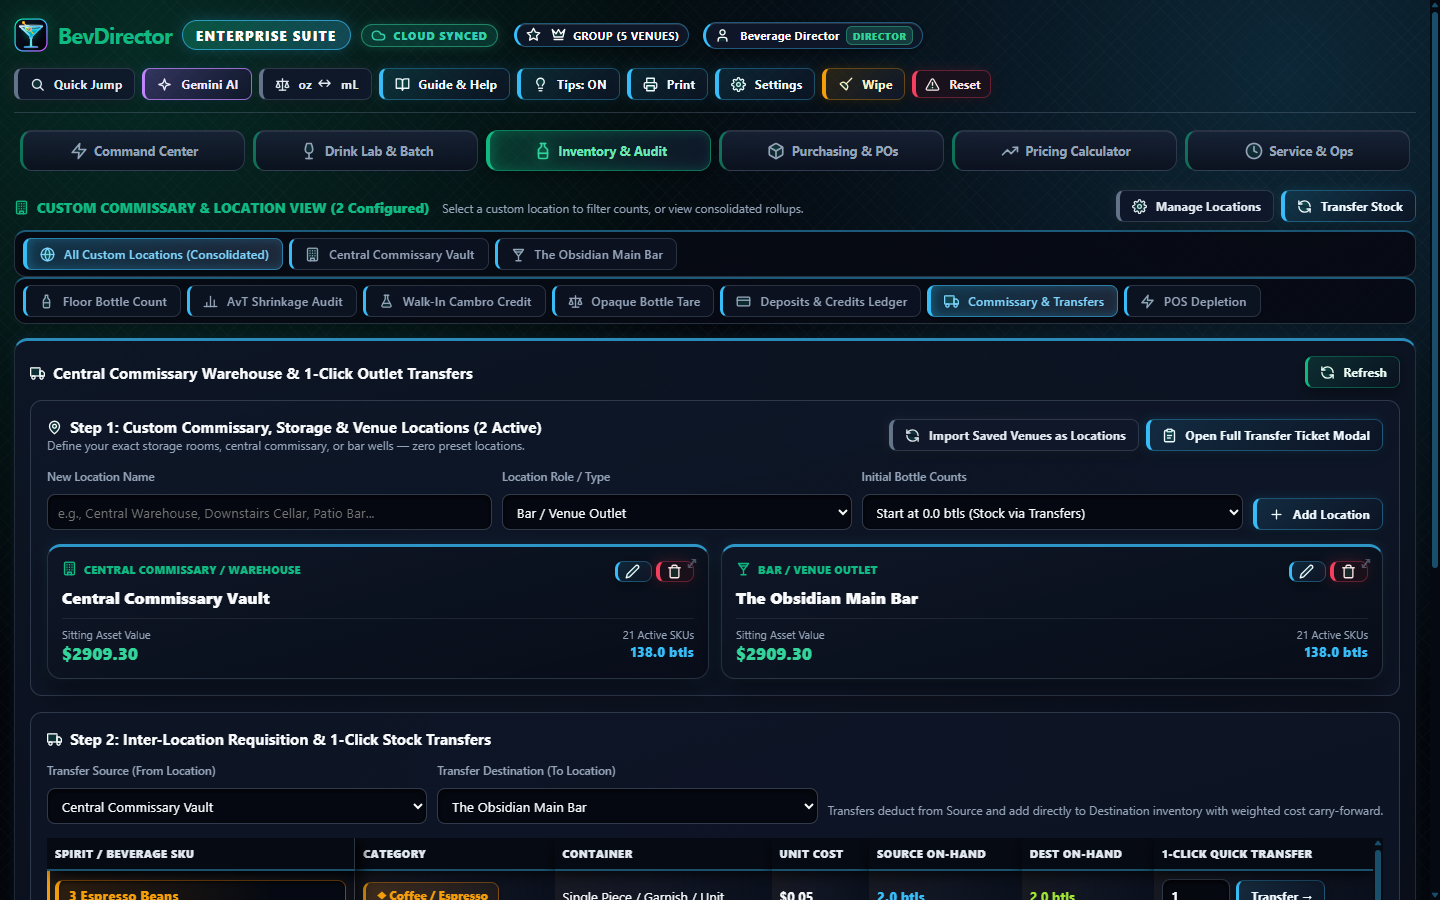The height and width of the screenshot is (900, 1440).
Task: Filter by Central Commissary Vault location
Action: (390, 254)
